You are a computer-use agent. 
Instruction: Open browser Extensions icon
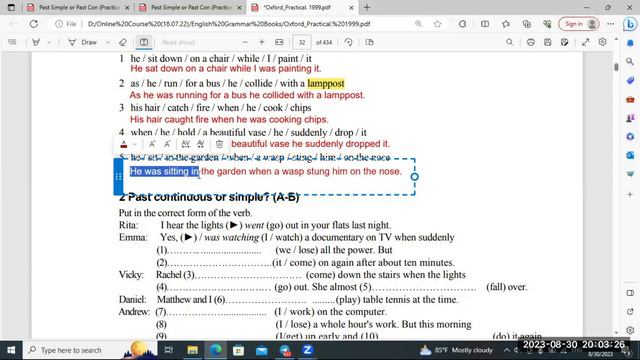[462, 24]
